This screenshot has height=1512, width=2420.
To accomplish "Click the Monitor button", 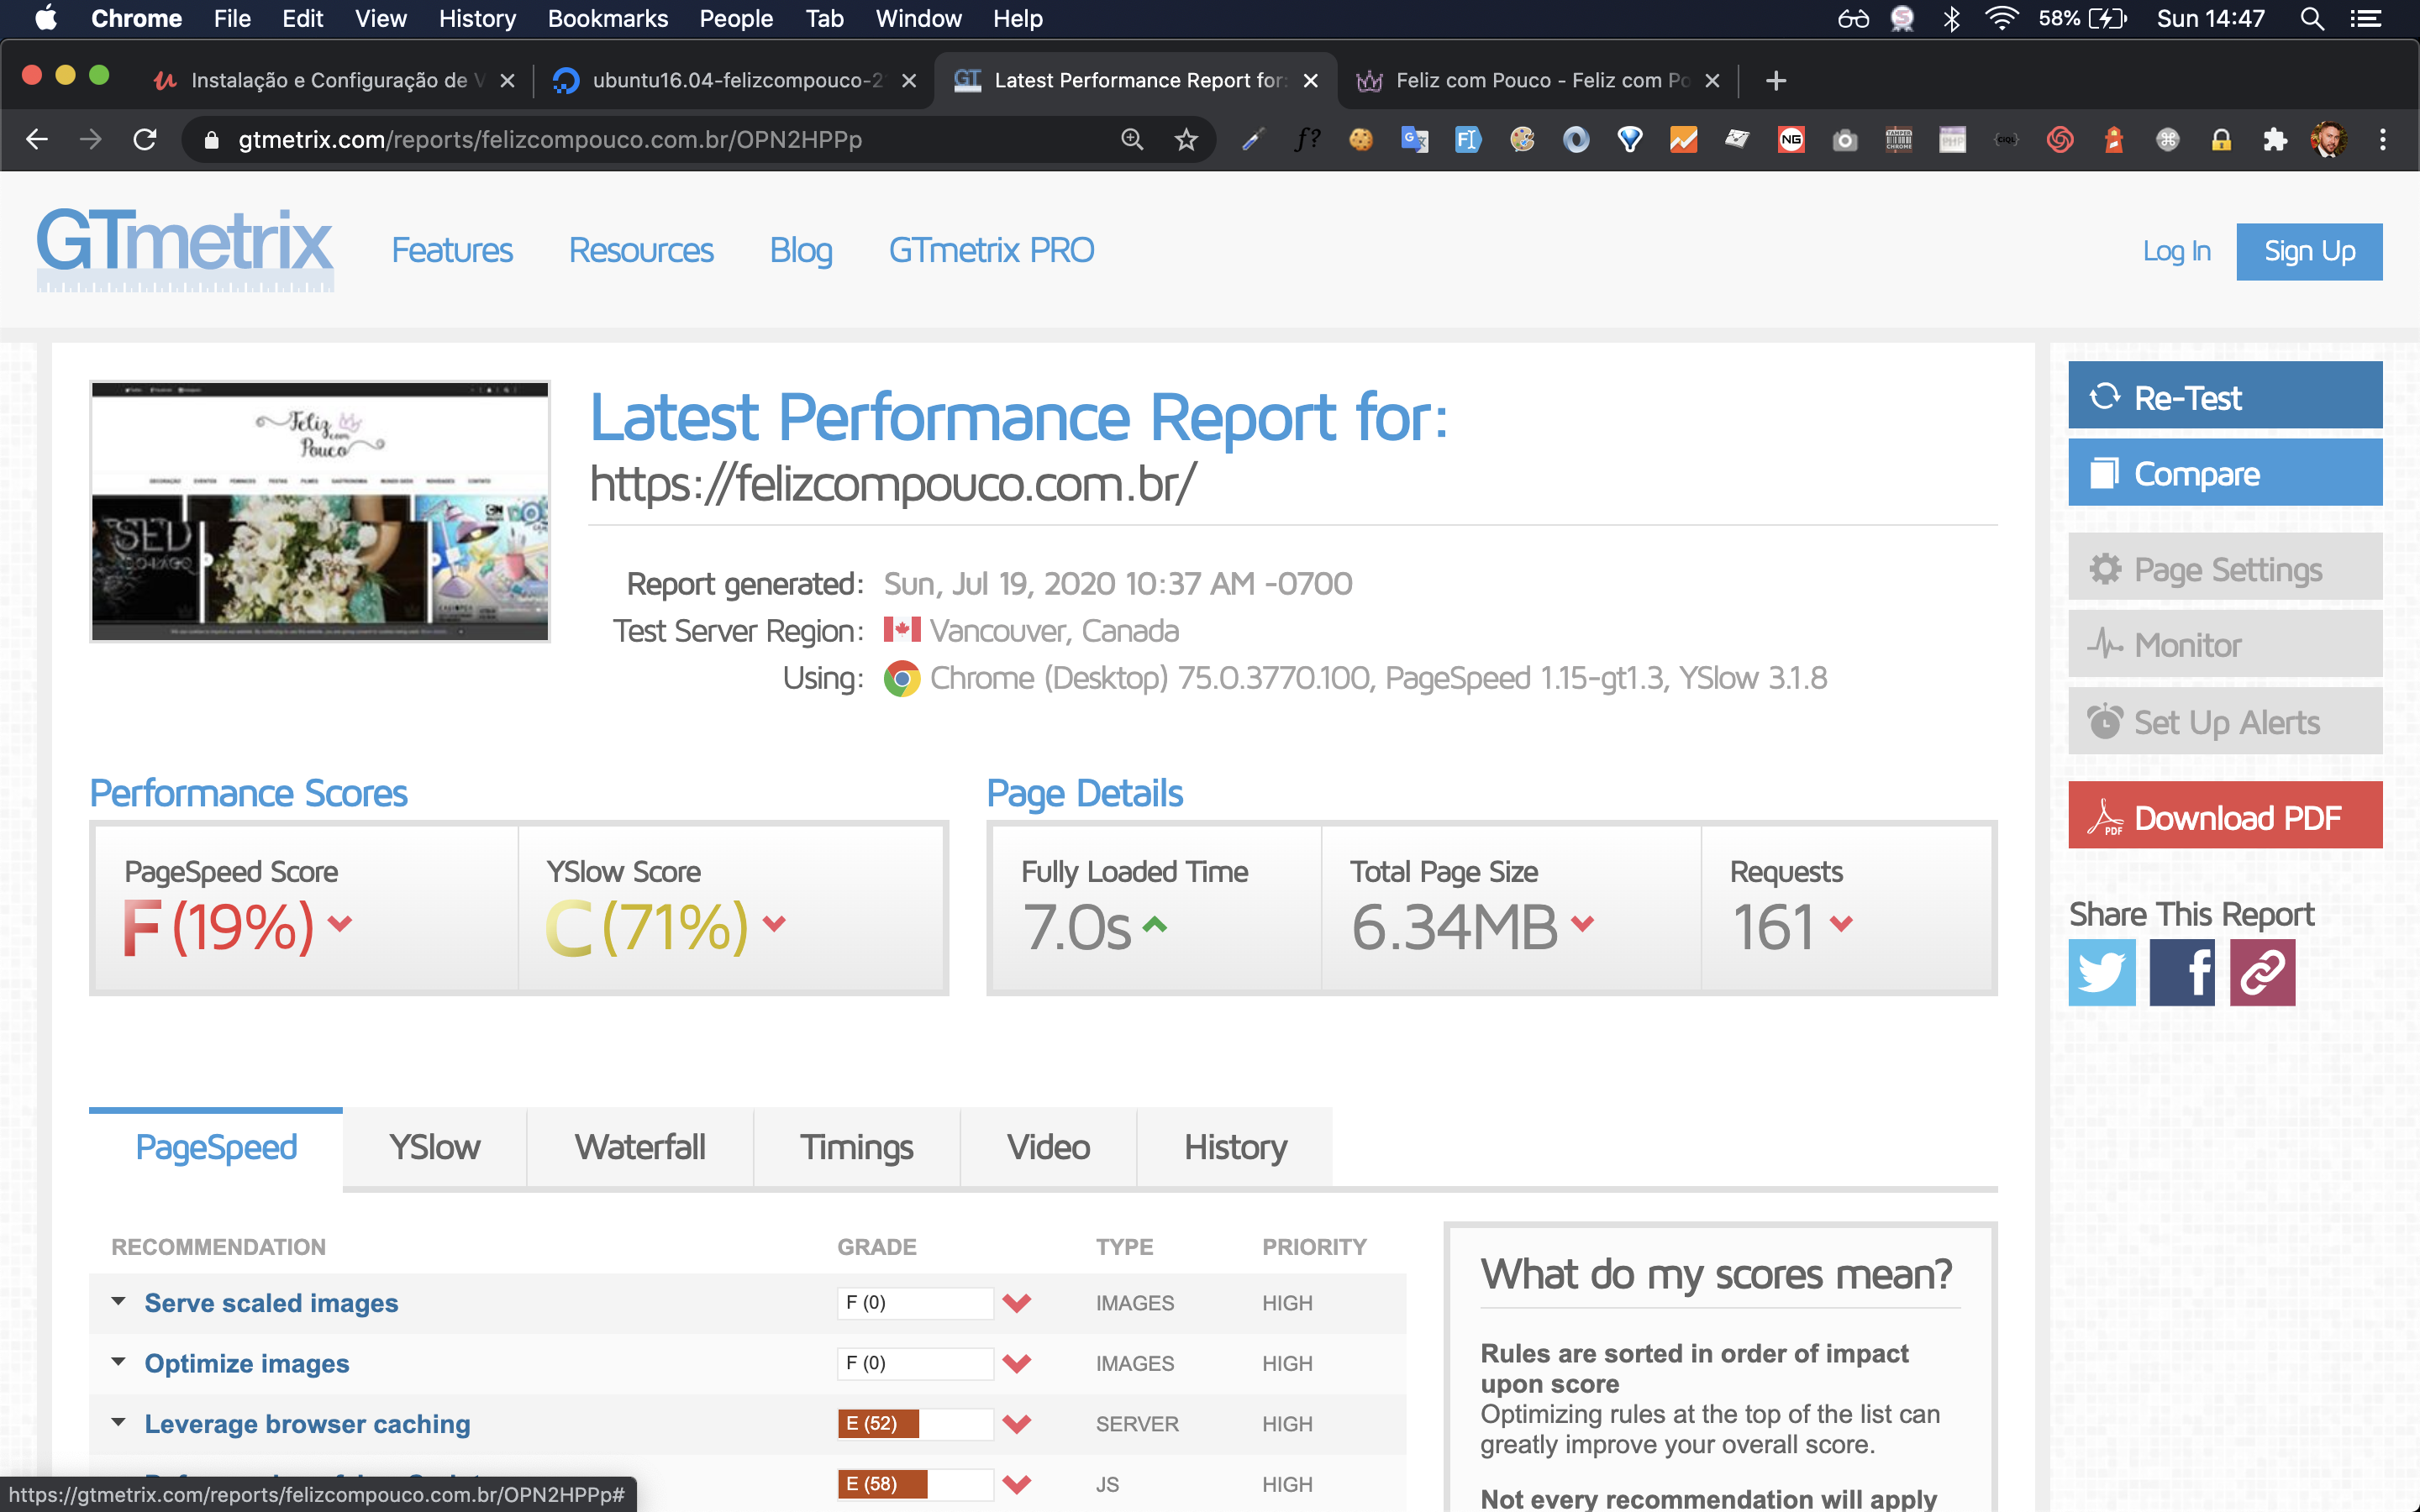I will click(x=2225, y=644).
